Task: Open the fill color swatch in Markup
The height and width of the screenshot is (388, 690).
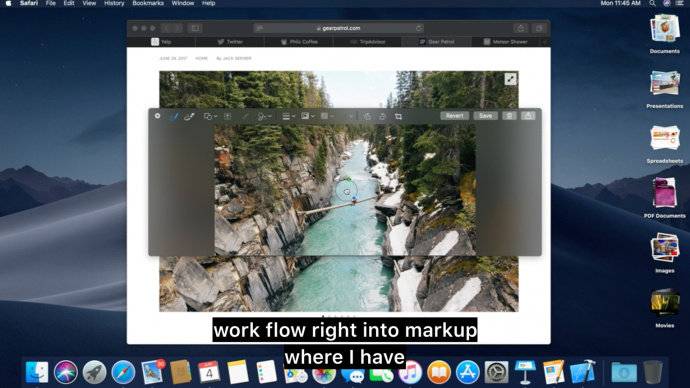Action: pyautogui.click(x=327, y=116)
